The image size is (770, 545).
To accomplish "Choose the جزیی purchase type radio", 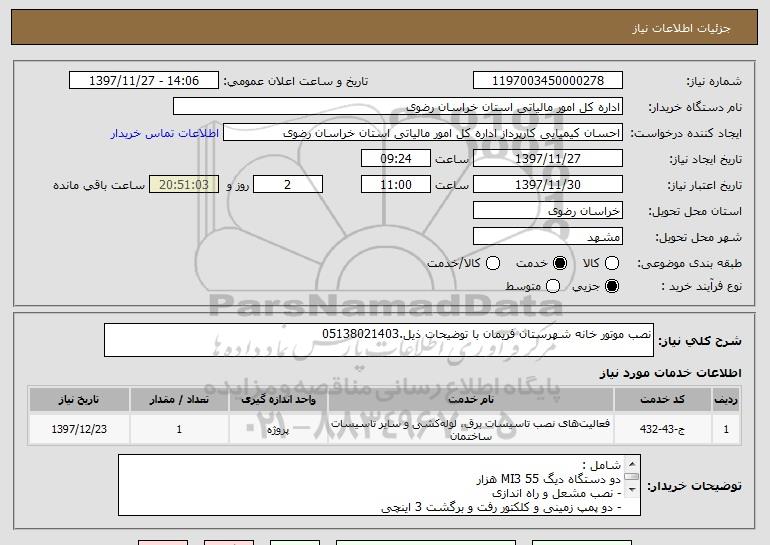I will 611,286.
